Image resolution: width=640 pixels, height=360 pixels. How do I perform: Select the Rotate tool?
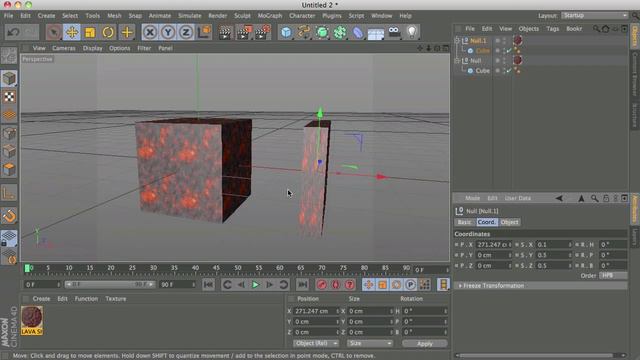tap(108, 32)
